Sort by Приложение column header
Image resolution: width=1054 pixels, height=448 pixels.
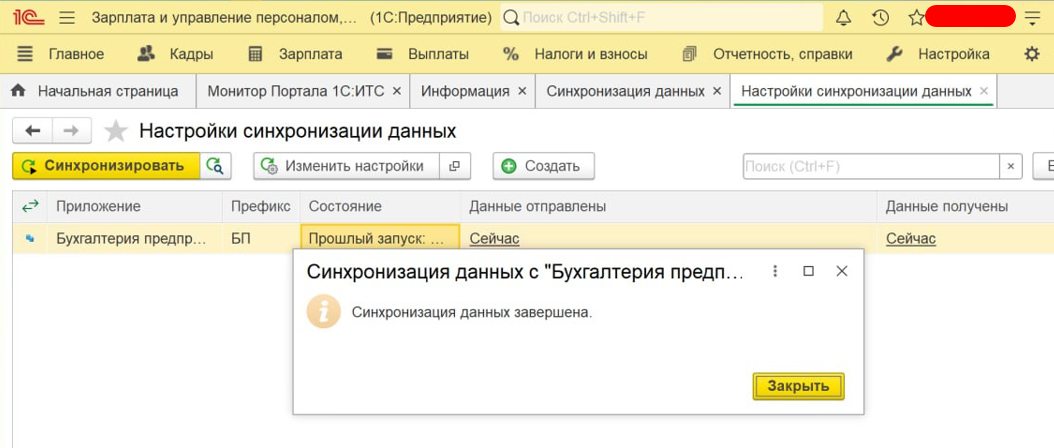pos(134,207)
